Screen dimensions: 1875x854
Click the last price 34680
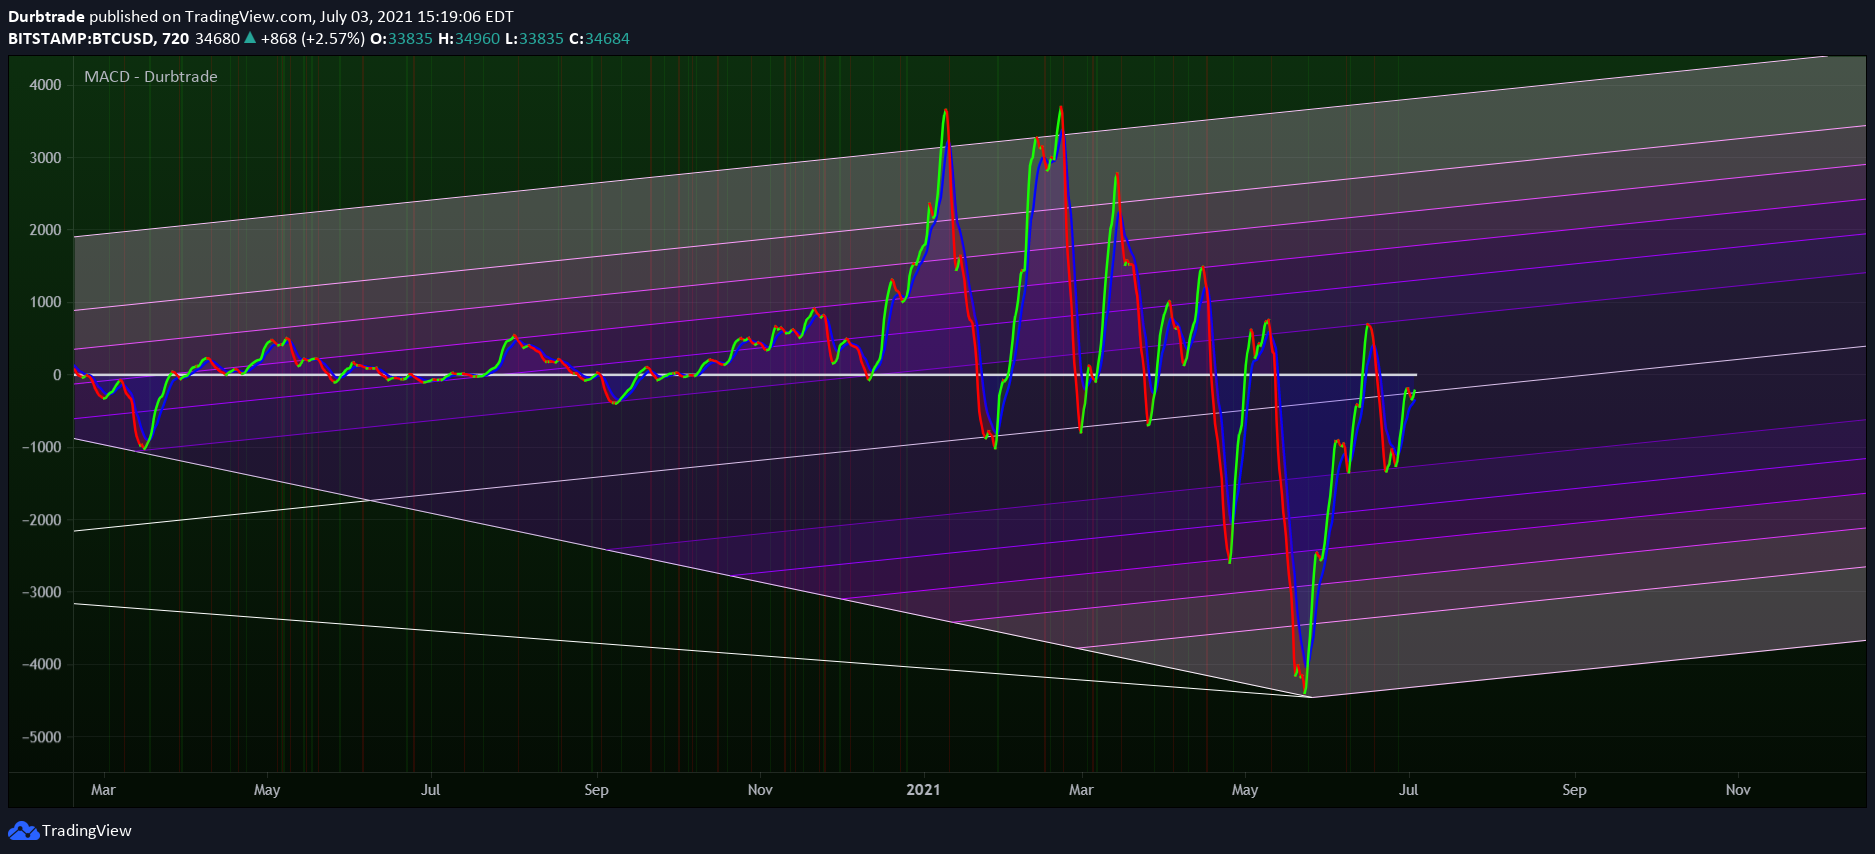point(217,39)
